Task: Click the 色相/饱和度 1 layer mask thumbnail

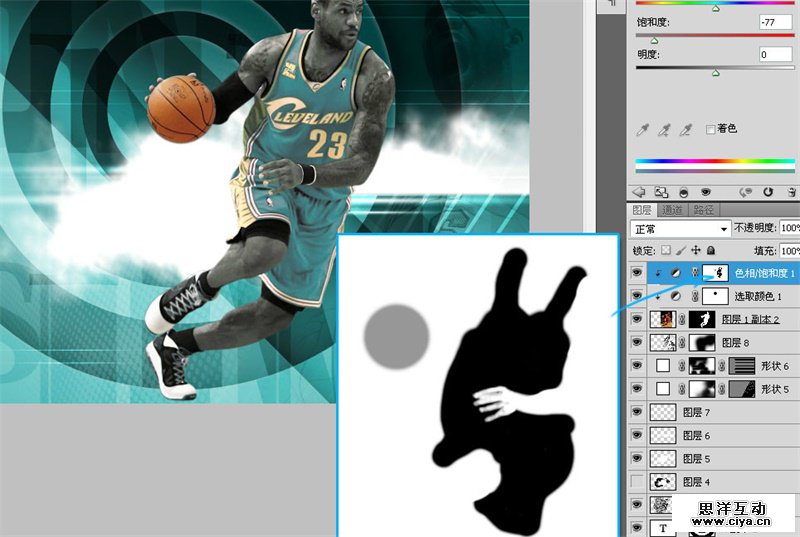Action: (x=716, y=273)
